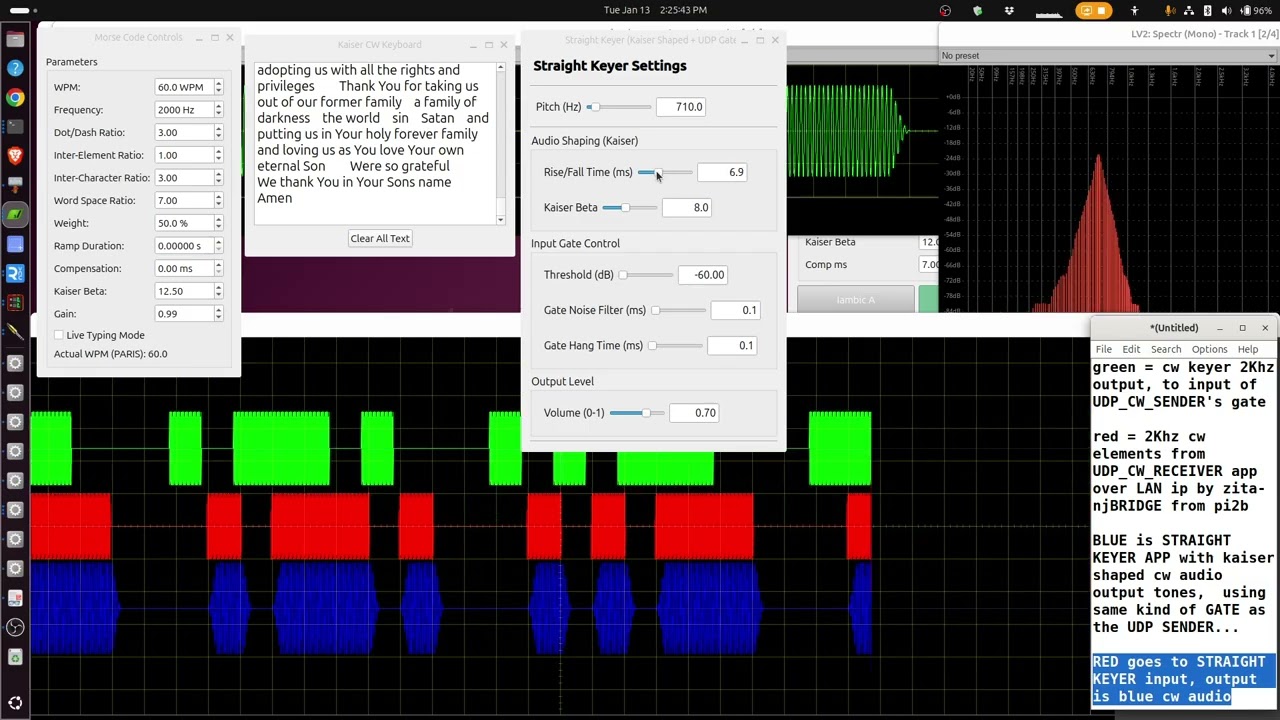Click the Inter-Element Ratio stepper arrows
Image resolution: width=1280 pixels, height=720 pixels.
218,155
